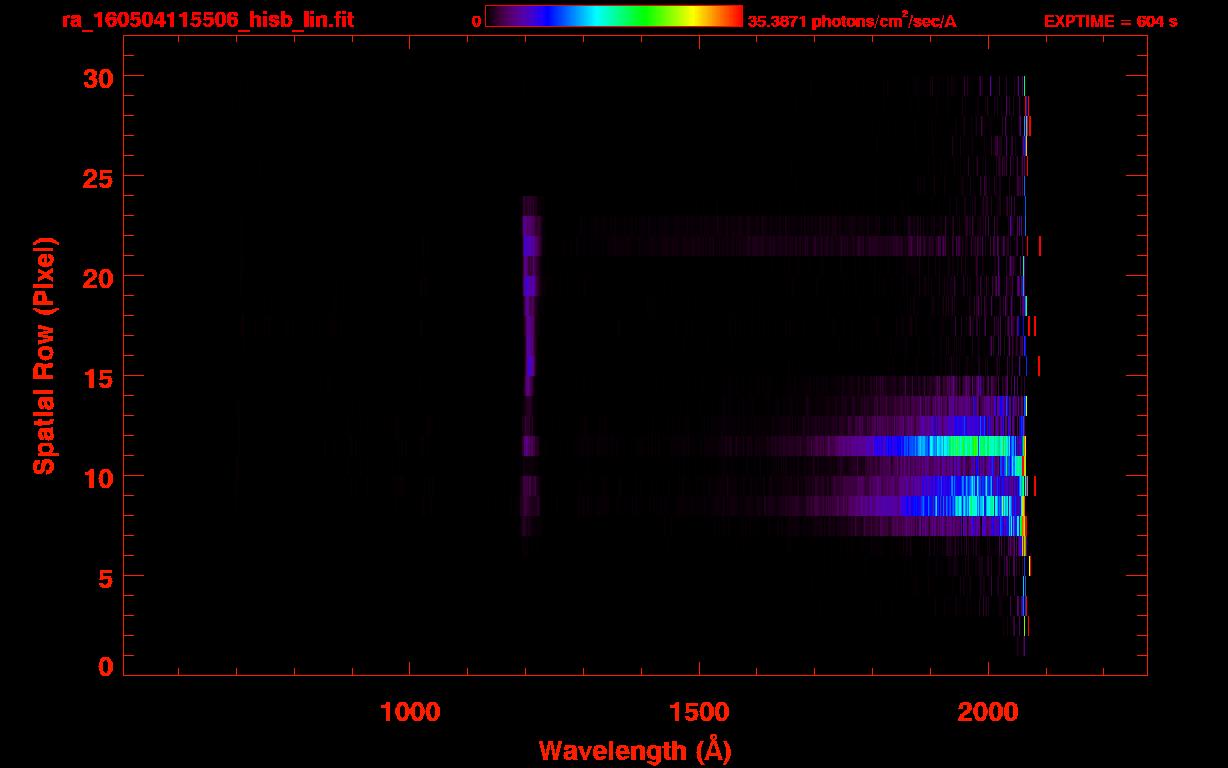Click the Spatial Row (Pixel) axis title
The width and height of the screenshot is (1228, 768).
point(44,356)
